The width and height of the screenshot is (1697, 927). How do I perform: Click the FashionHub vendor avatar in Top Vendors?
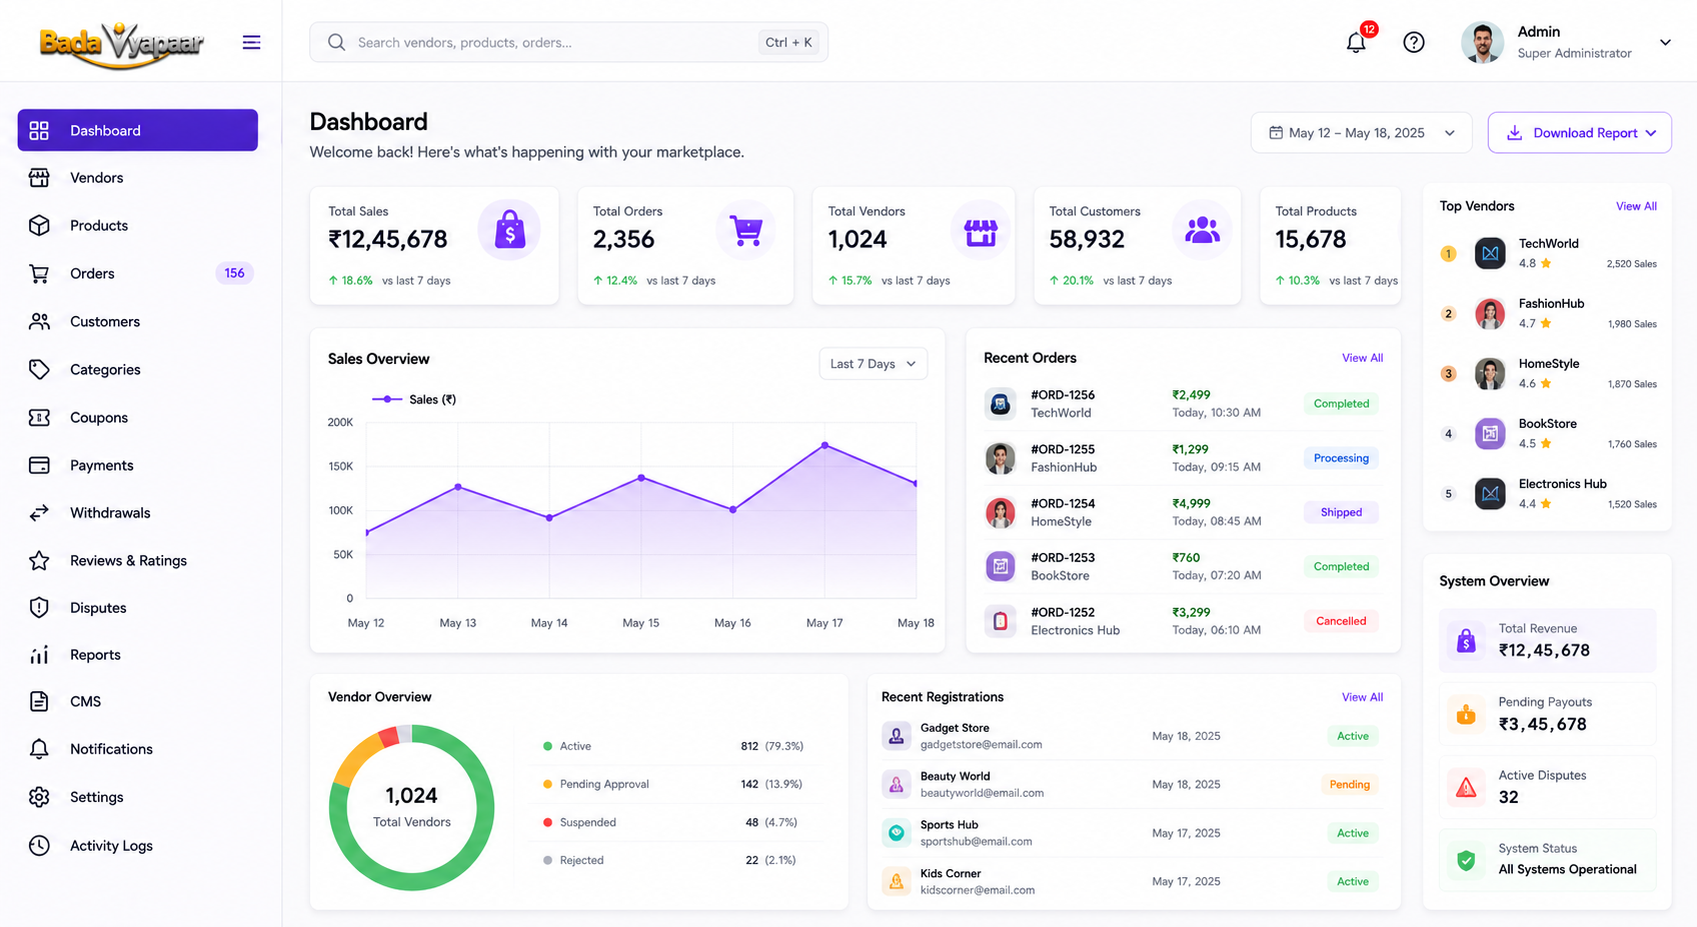coord(1490,314)
